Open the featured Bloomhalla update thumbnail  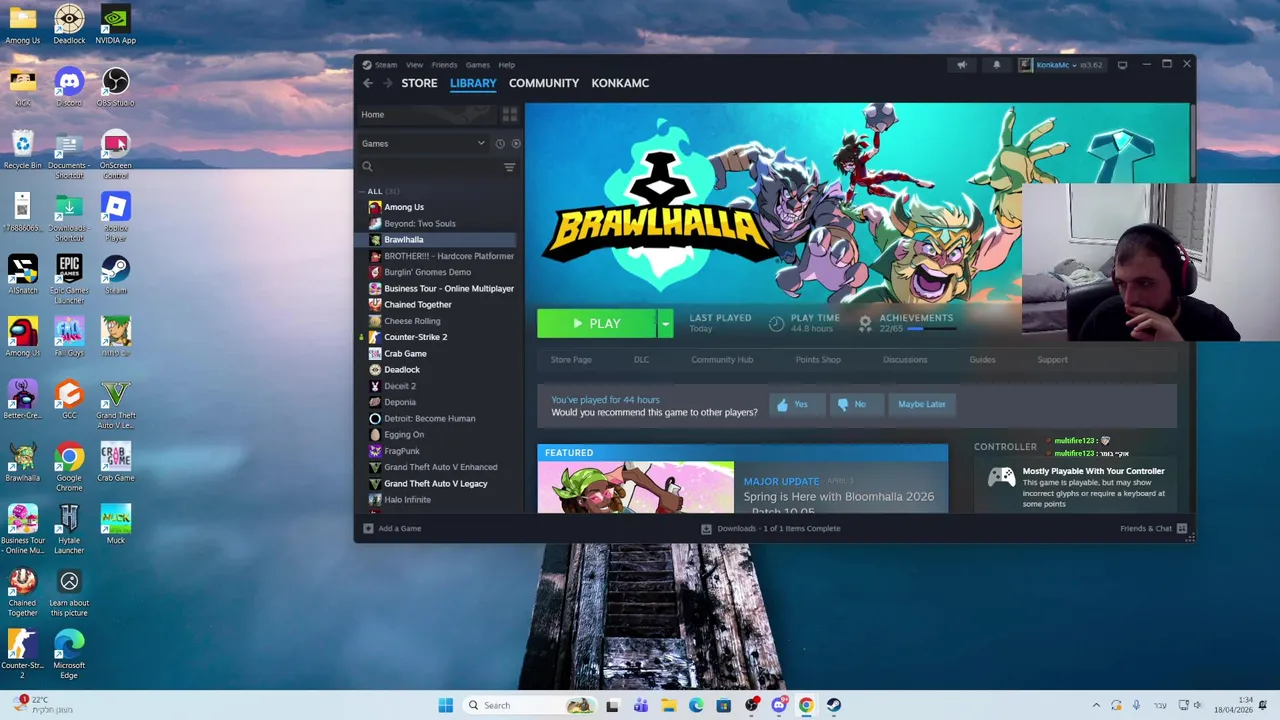pyautogui.click(x=636, y=487)
